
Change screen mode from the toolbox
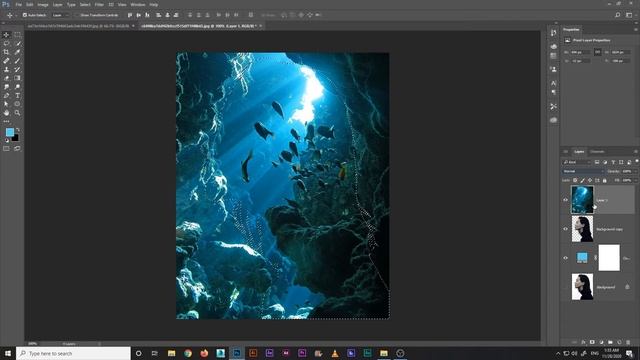coord(17,149)
